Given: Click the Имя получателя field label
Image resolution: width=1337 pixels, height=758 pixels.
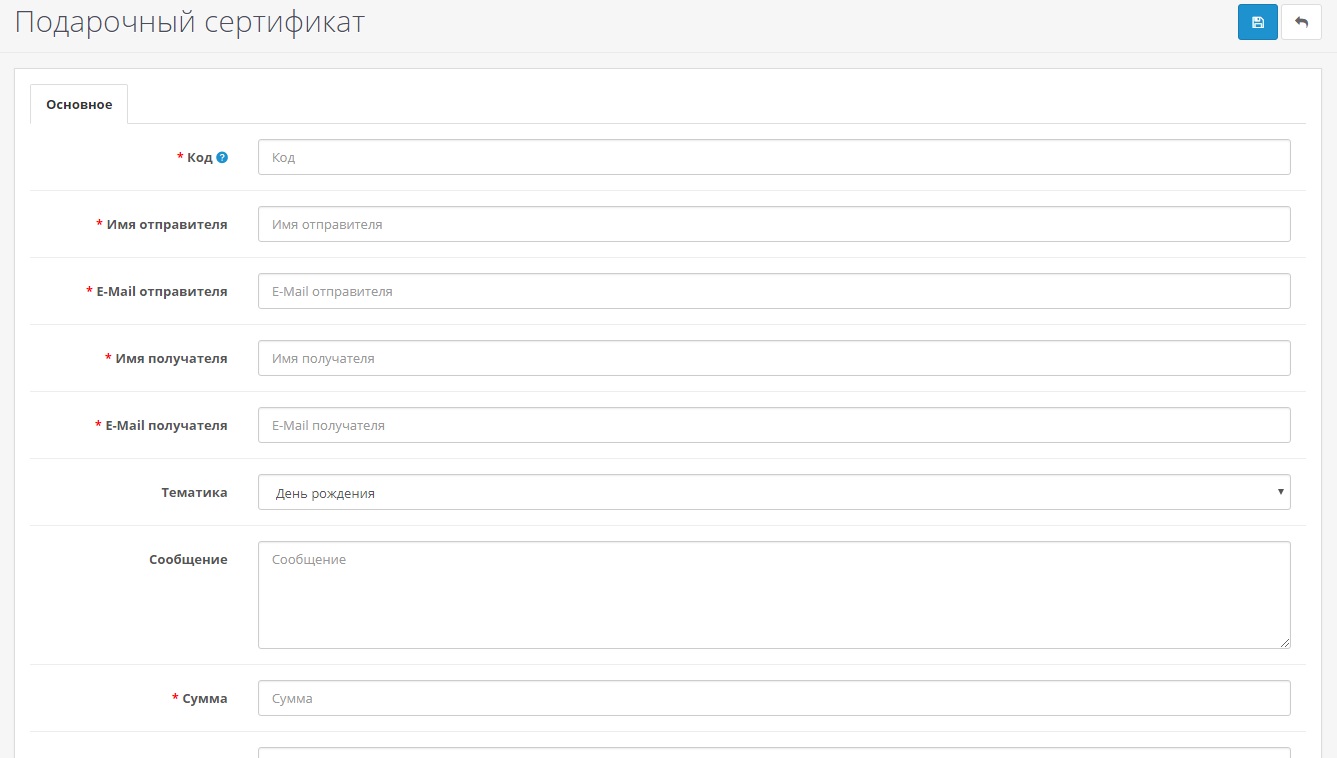Looking at the screenshot, I should (x=171, y=358).
